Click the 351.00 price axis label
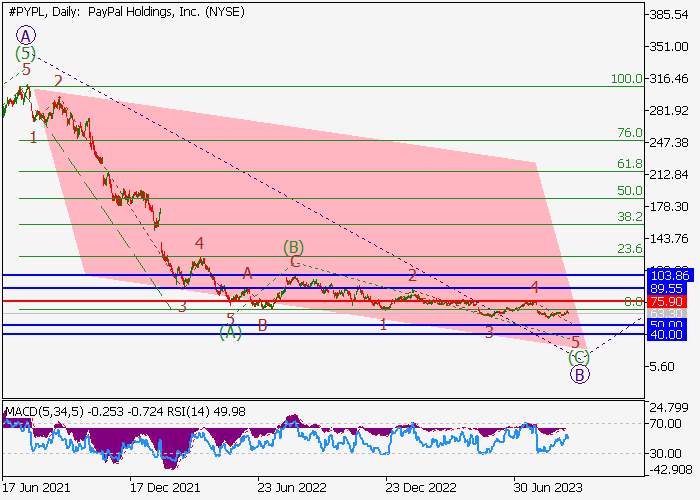This screenshot has height=500, width=700. (x=669, y=47)
